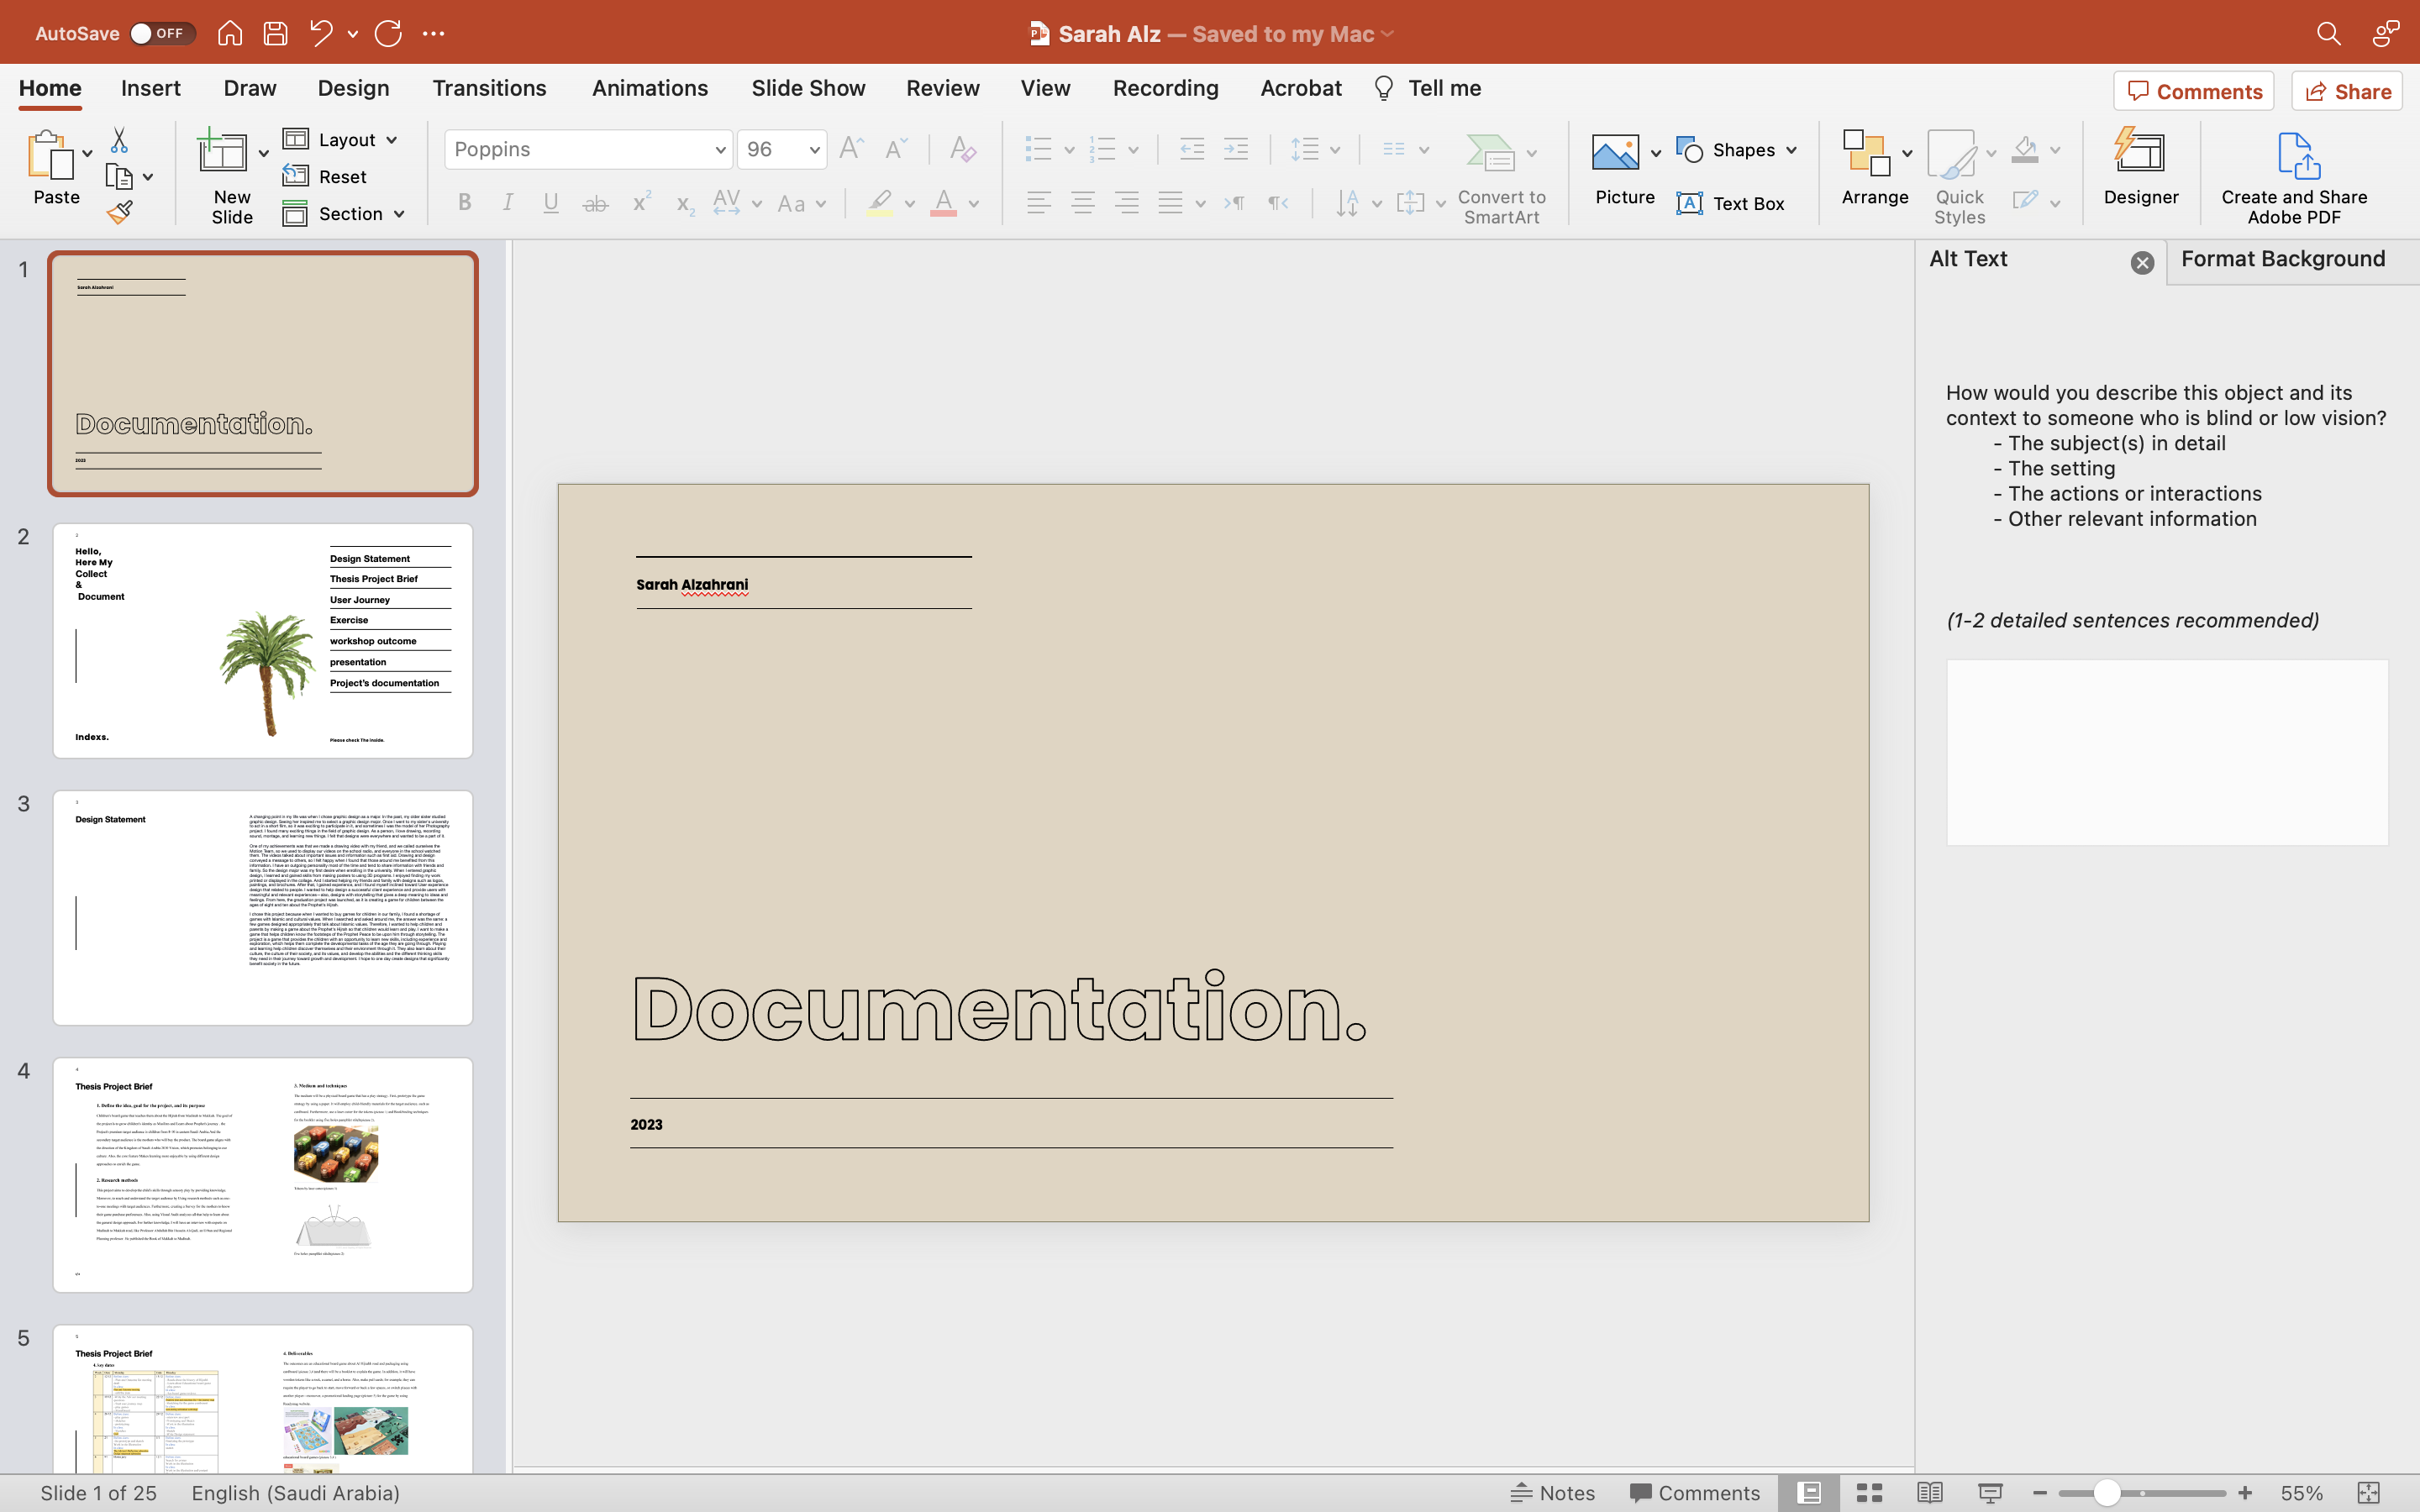Open the Picture dropdown arrow

pos(1656,153)
